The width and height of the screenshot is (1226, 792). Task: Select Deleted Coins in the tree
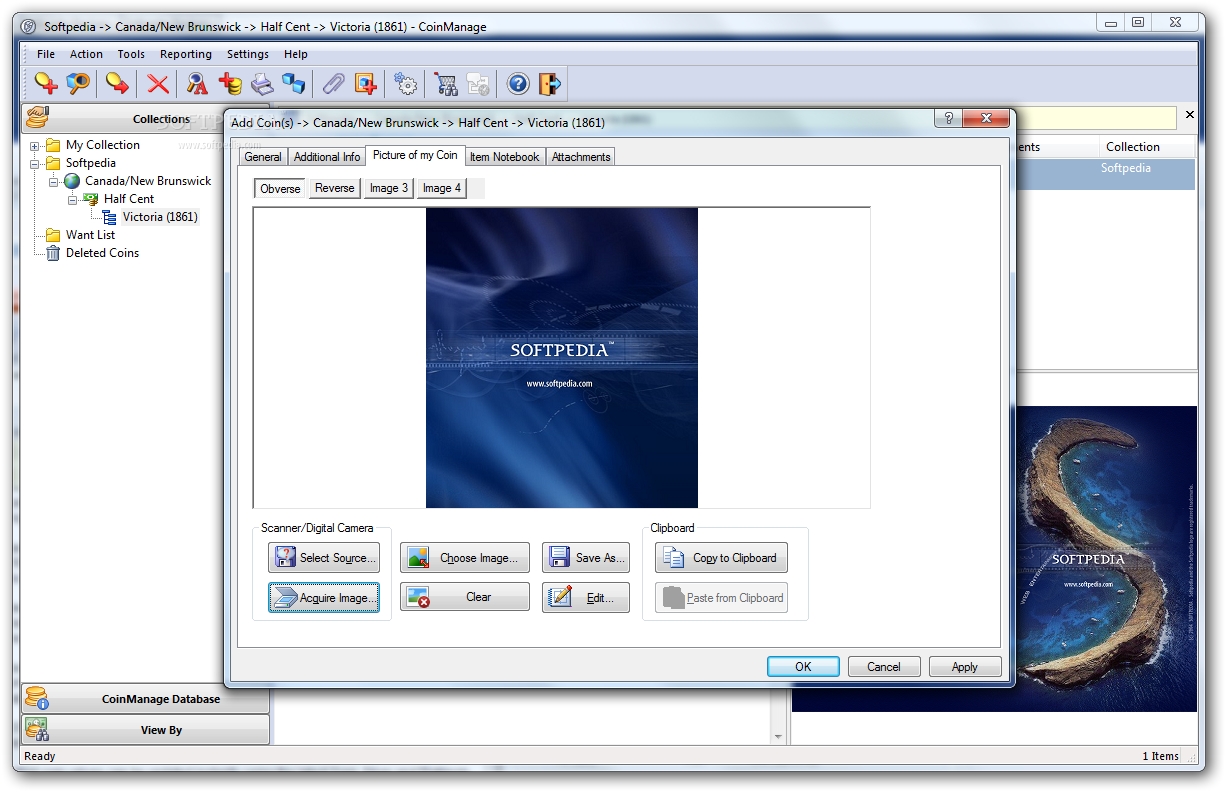(102, 253)
